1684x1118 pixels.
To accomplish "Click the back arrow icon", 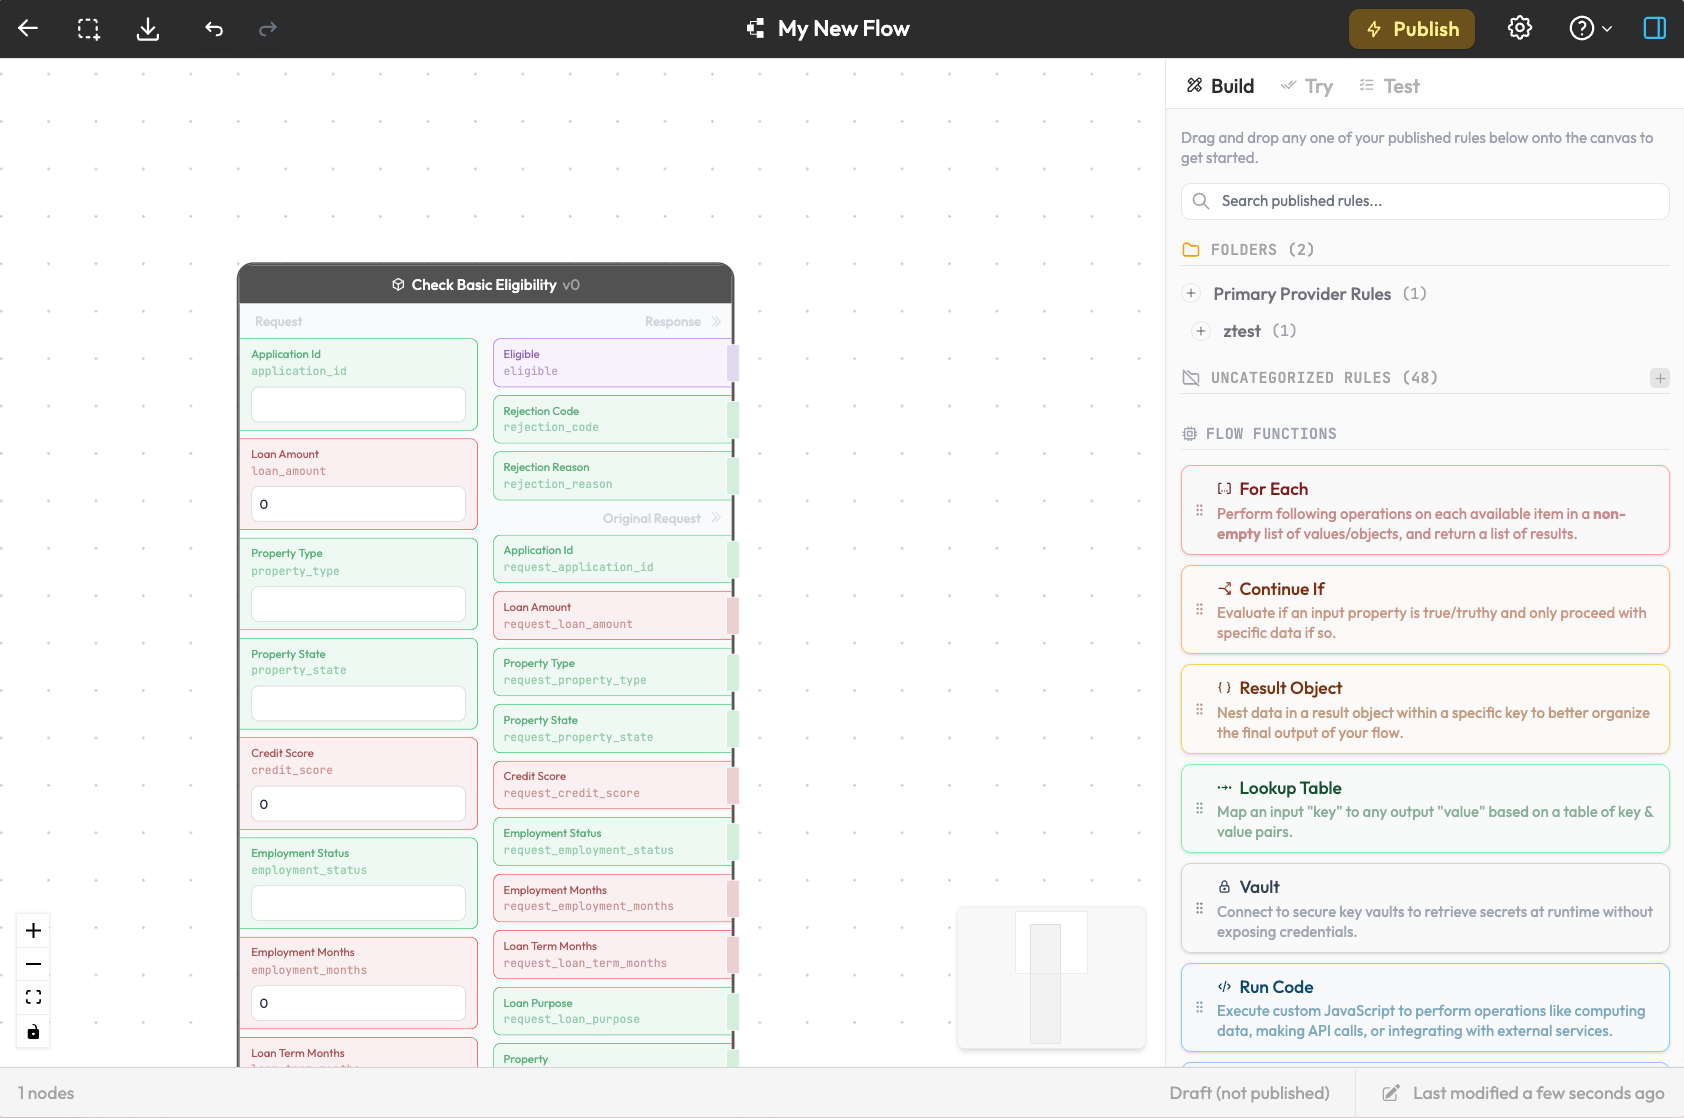I will click(28, 29).
